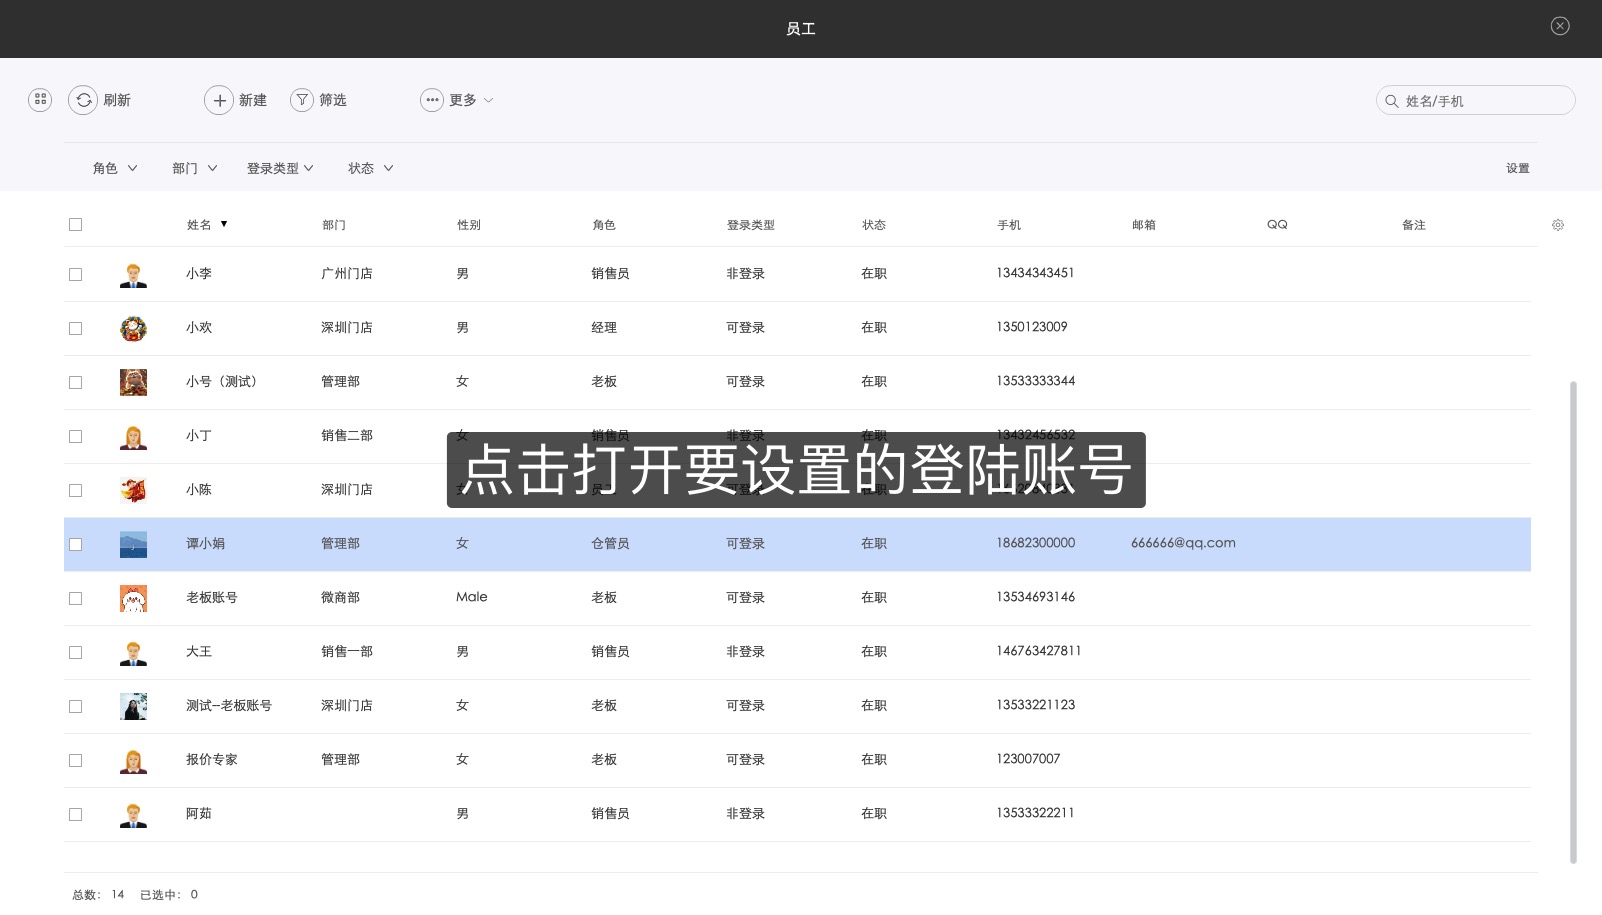The height and width of the screenshot is (915, 1602).
Task: Click the 新建 plus icon
Action: pyautogui.click(x=219, y=100)
